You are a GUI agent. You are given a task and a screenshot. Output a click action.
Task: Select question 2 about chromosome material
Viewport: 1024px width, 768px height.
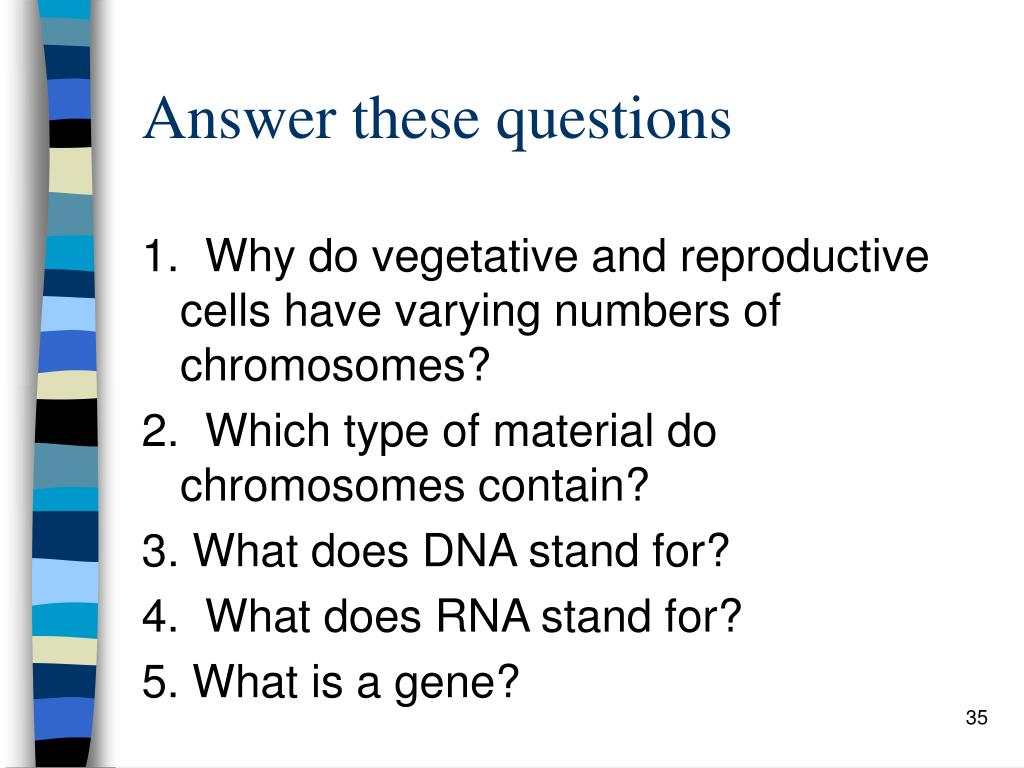click(429, 458)
